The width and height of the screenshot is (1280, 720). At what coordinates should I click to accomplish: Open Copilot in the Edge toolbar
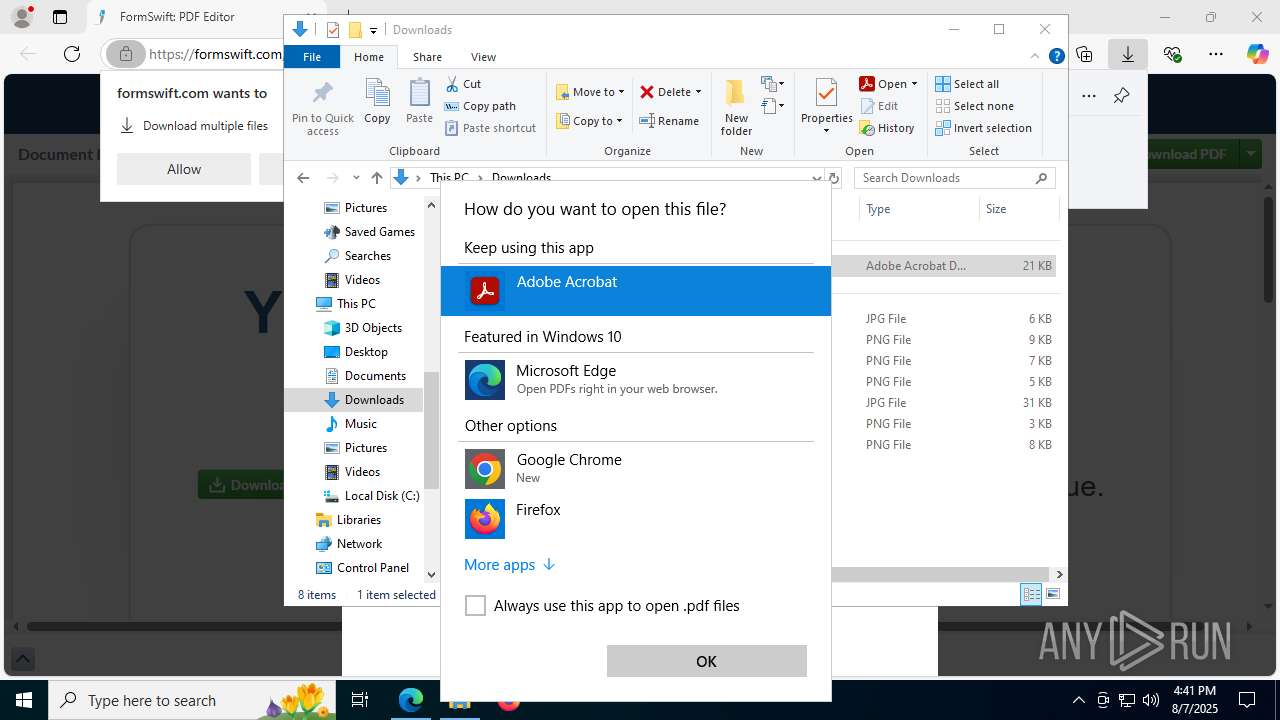point(1257,54)
